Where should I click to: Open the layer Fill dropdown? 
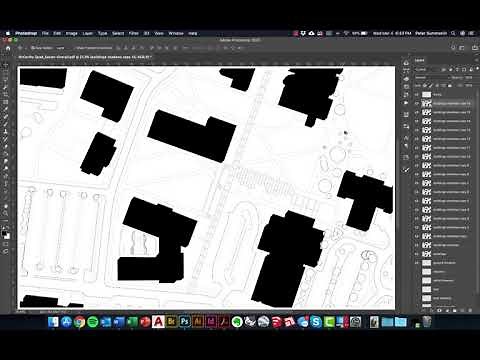(469, 86)
